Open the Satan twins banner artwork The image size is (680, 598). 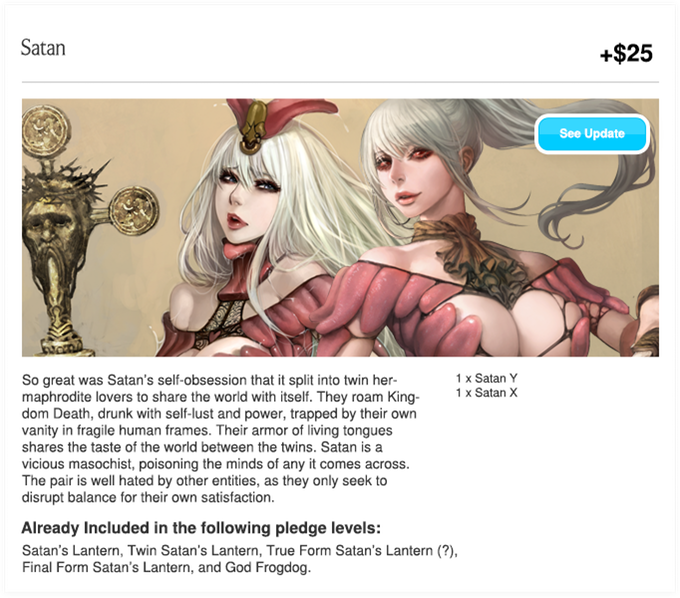pyautogui.click(x=340, y=228)
